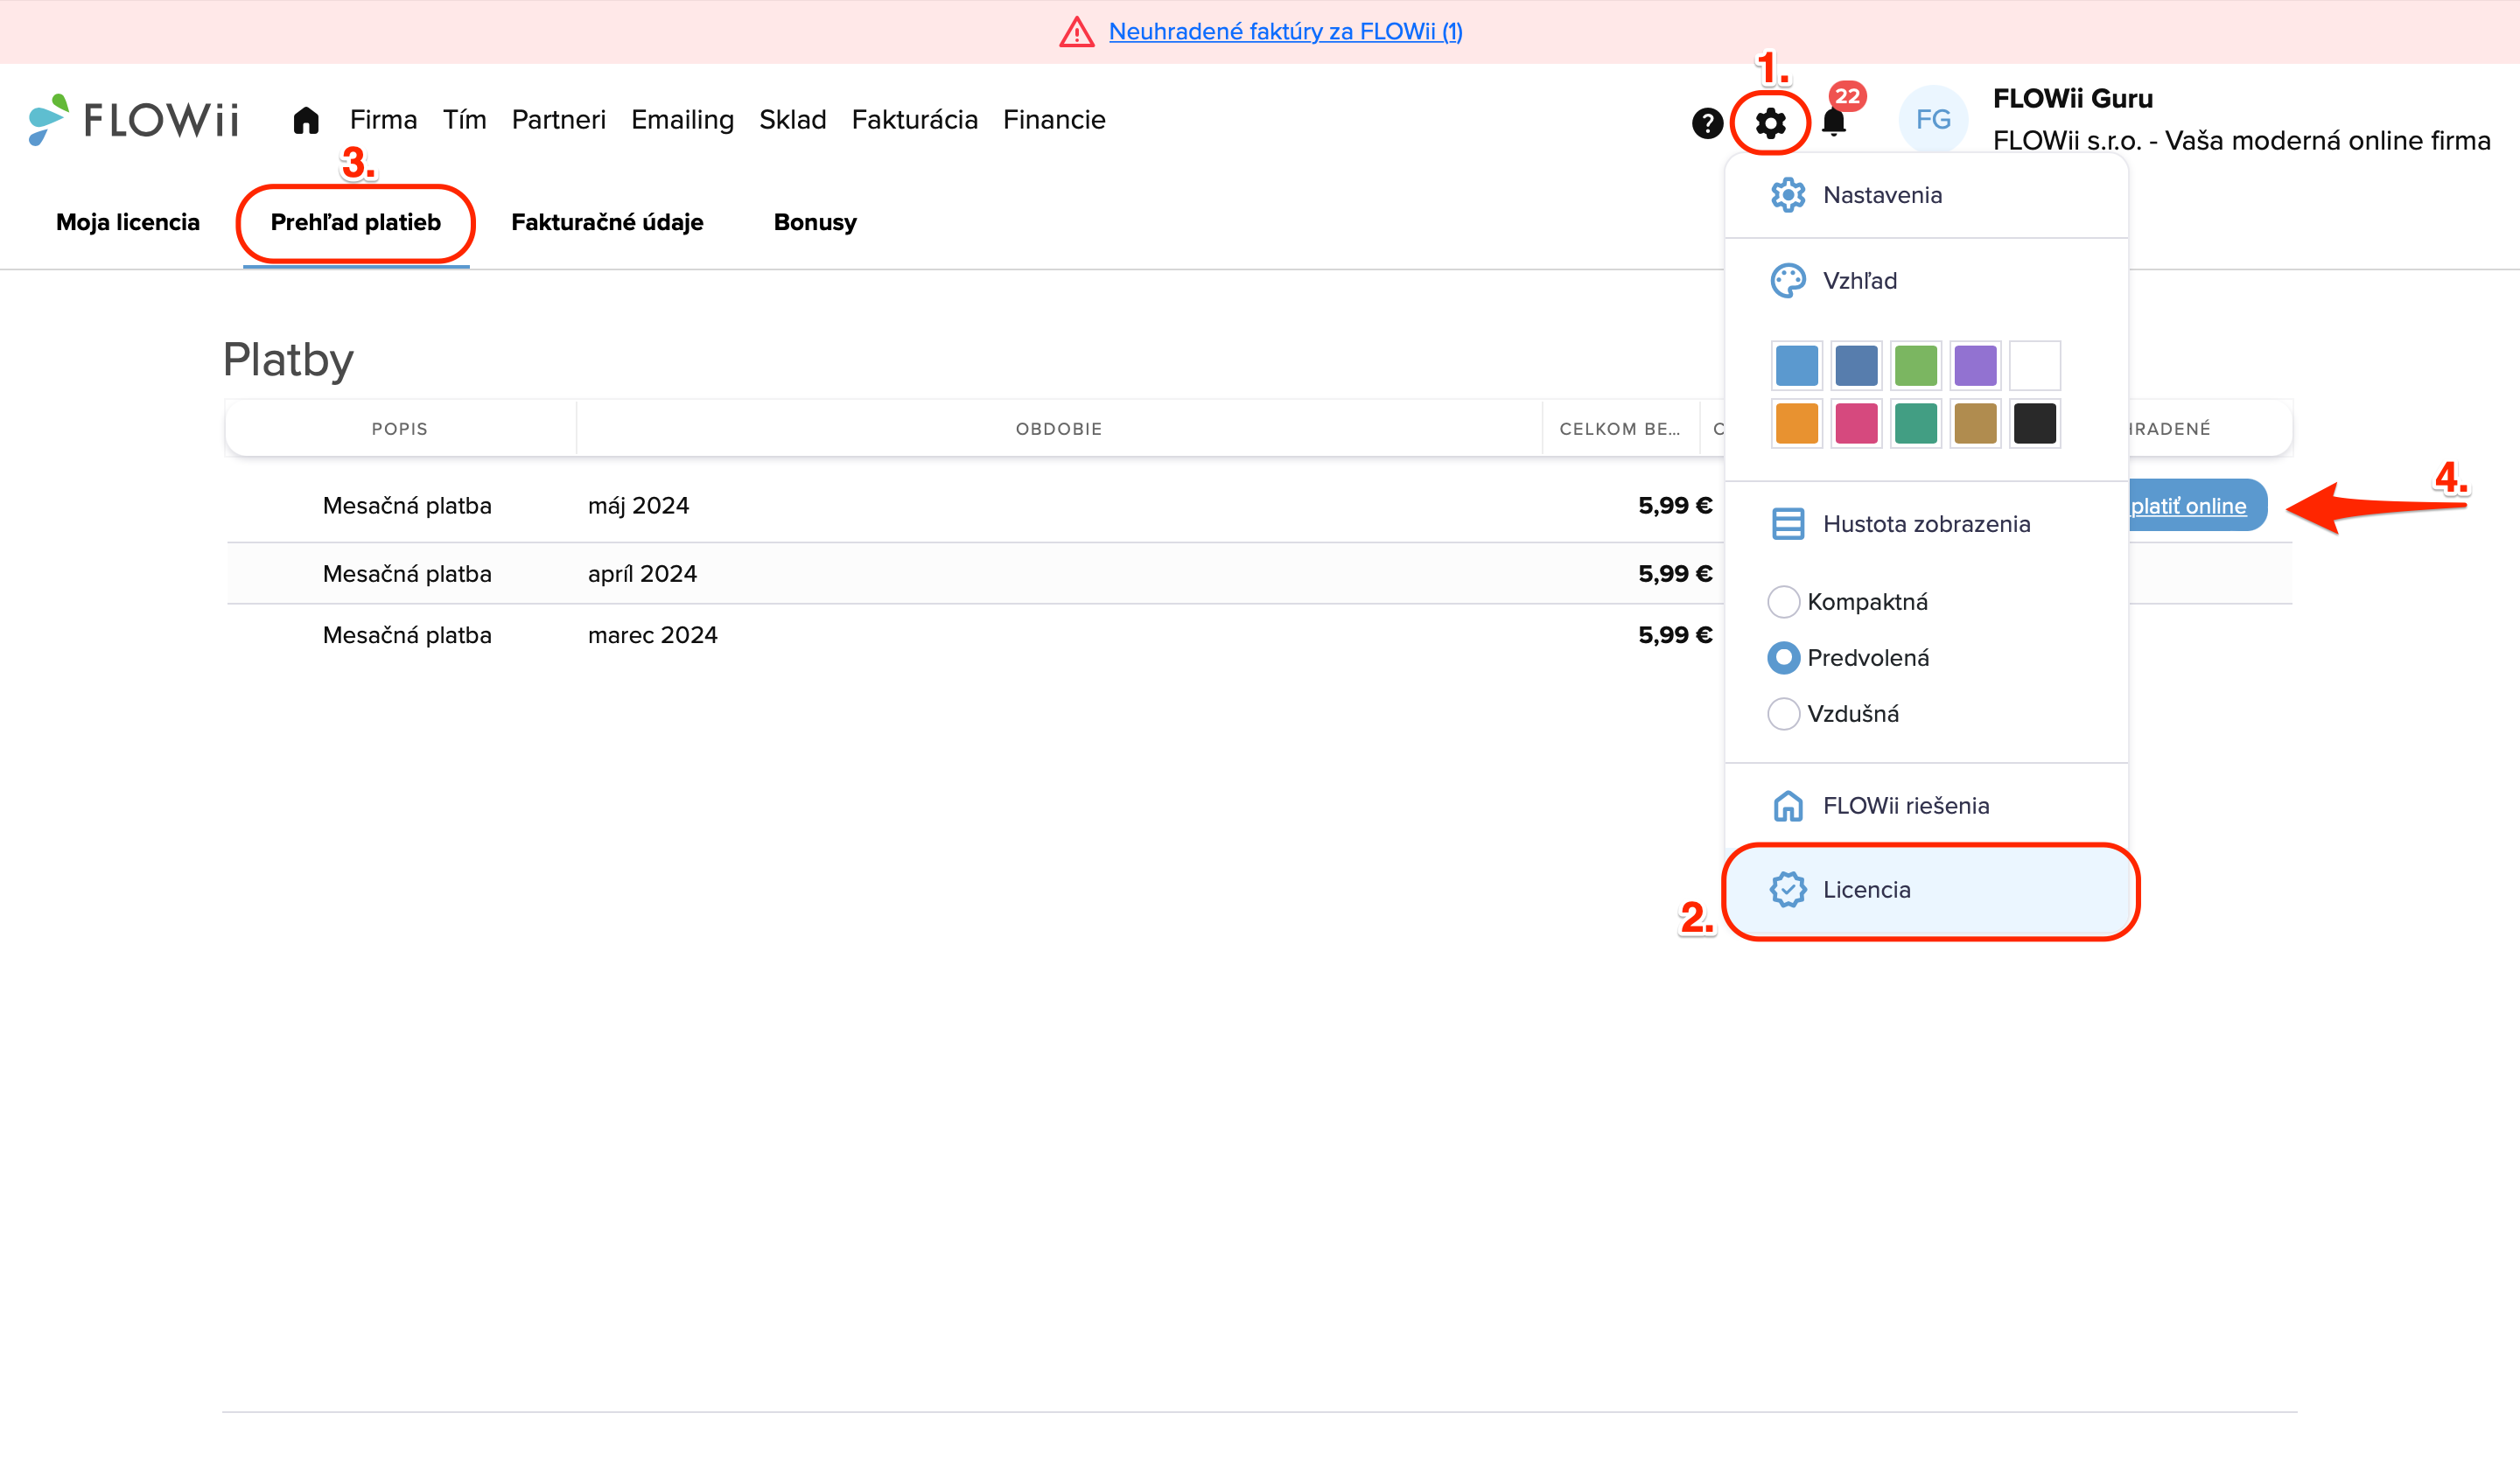
Task: Click the POPIS column header
Action: click(400, 429)
